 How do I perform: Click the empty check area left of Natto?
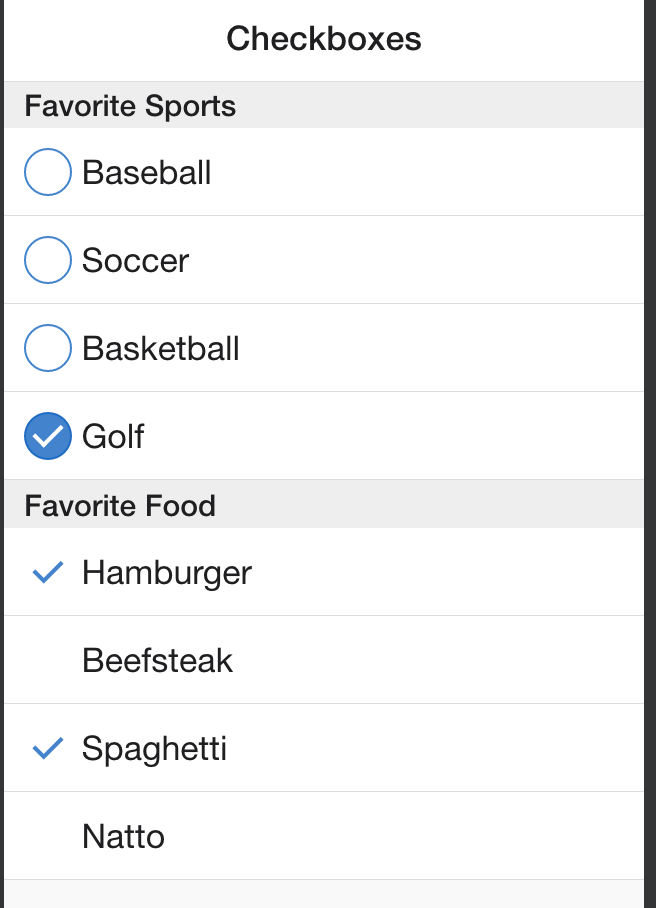48,836
